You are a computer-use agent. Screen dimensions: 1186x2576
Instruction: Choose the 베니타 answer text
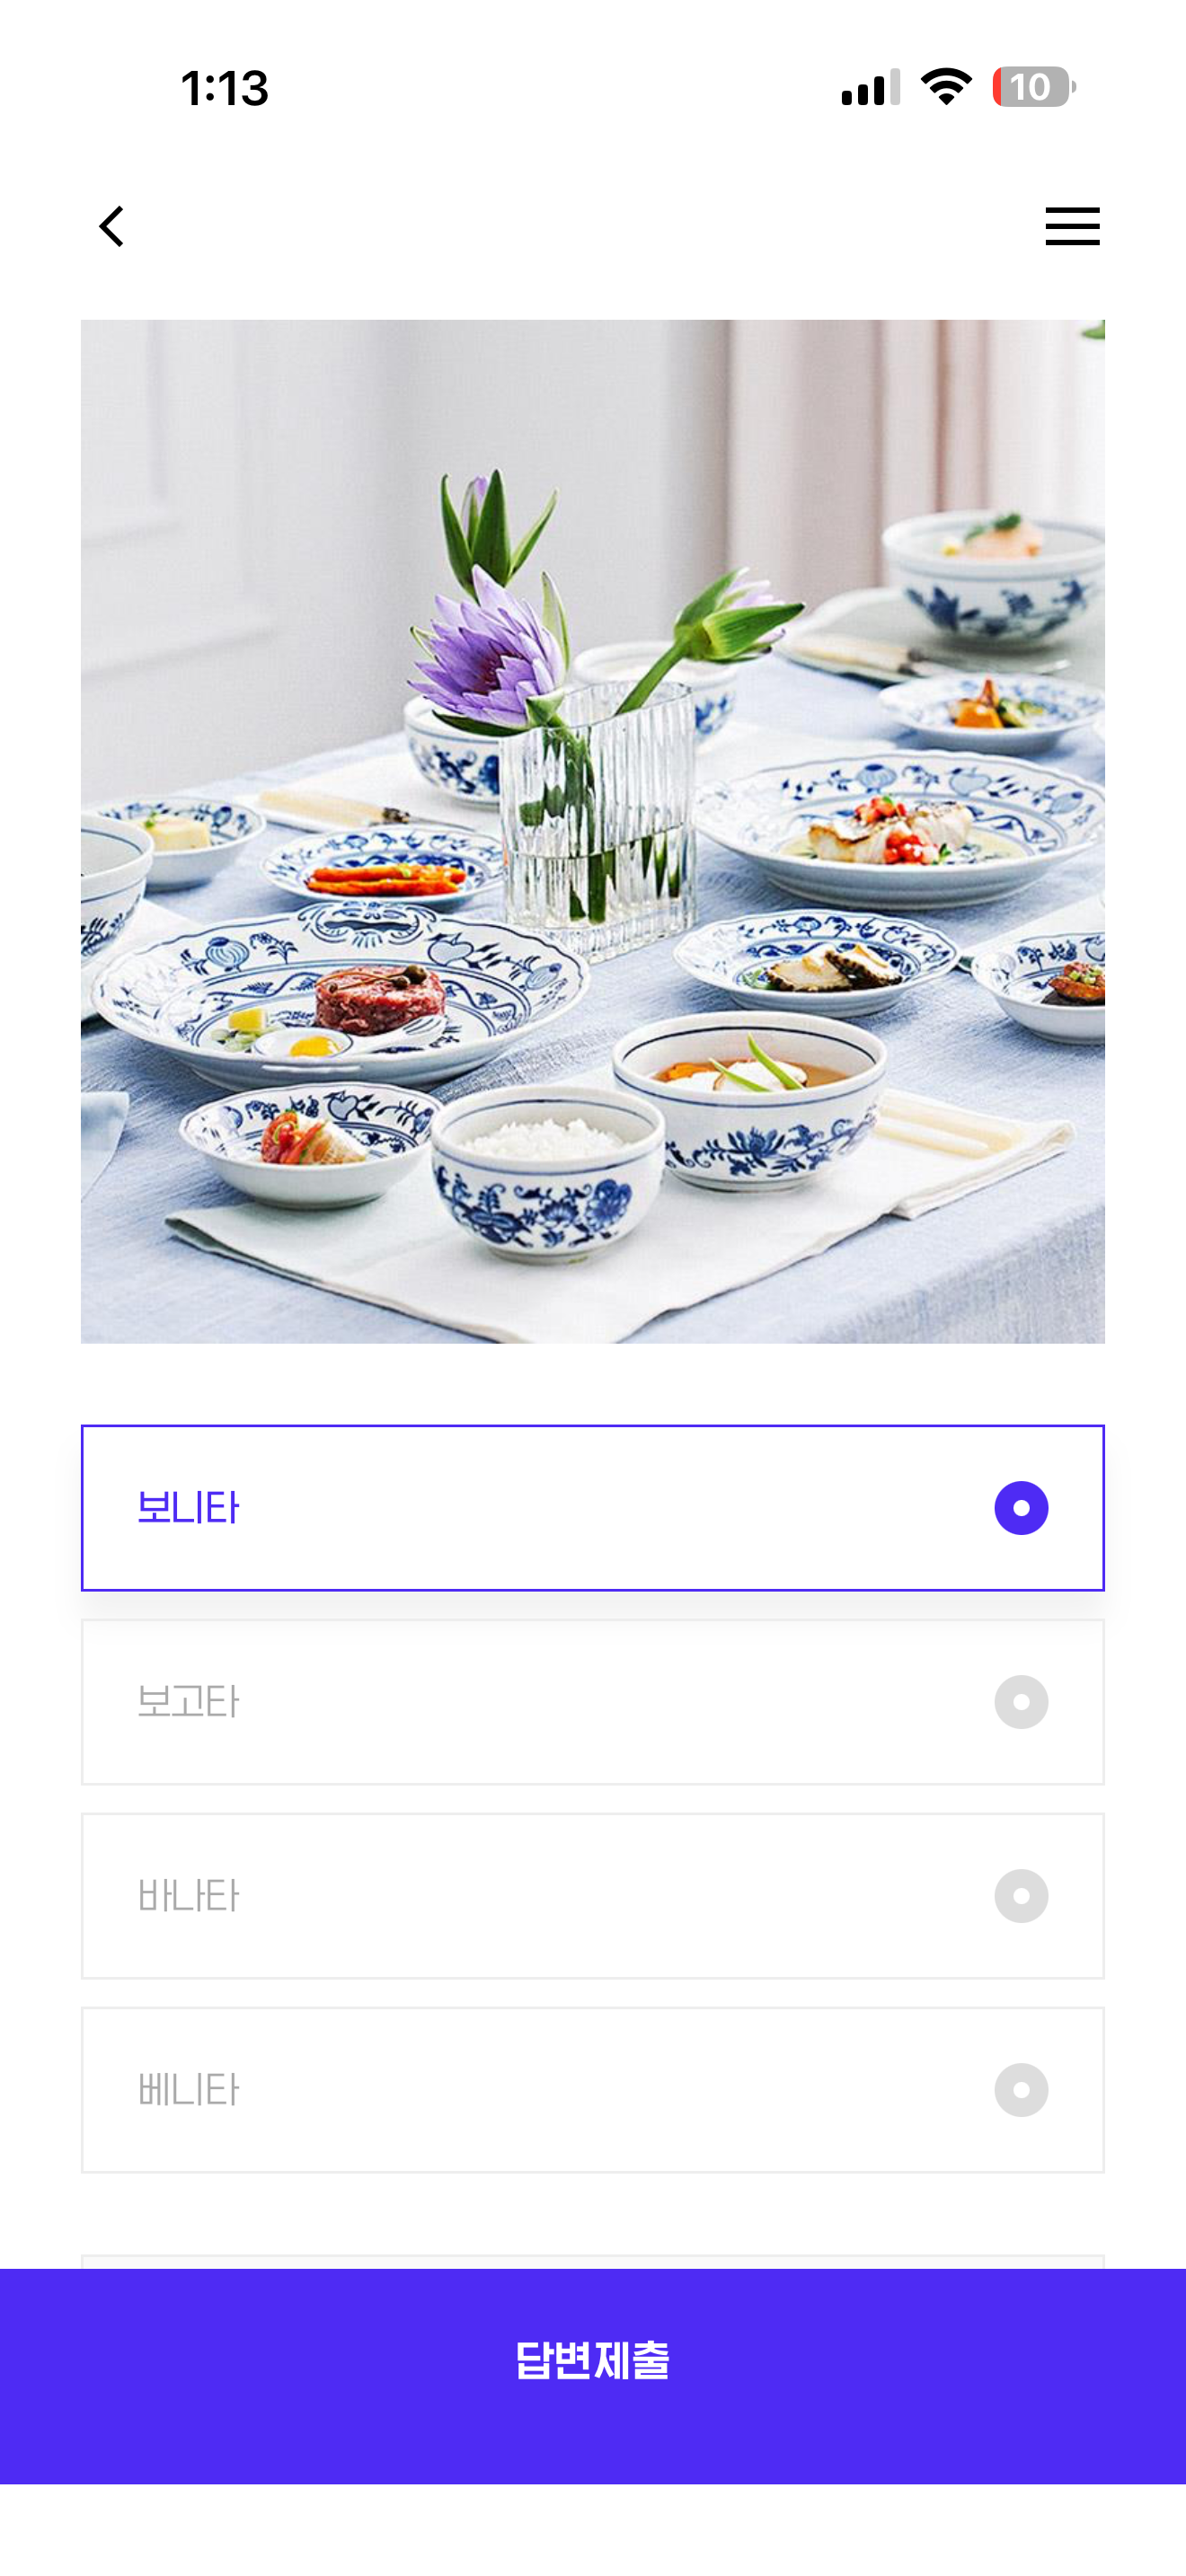(x=188, y=2090)
